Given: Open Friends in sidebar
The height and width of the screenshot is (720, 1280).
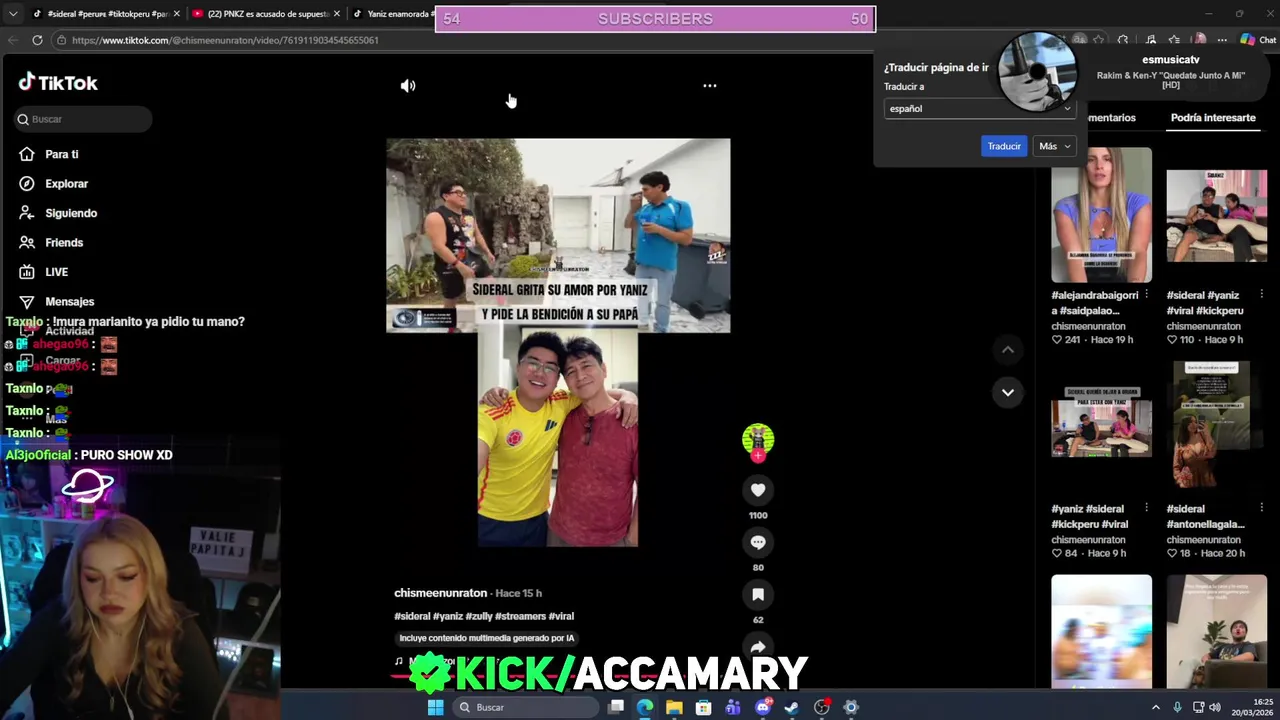Looking at the screenshot, I should (64, 243).
